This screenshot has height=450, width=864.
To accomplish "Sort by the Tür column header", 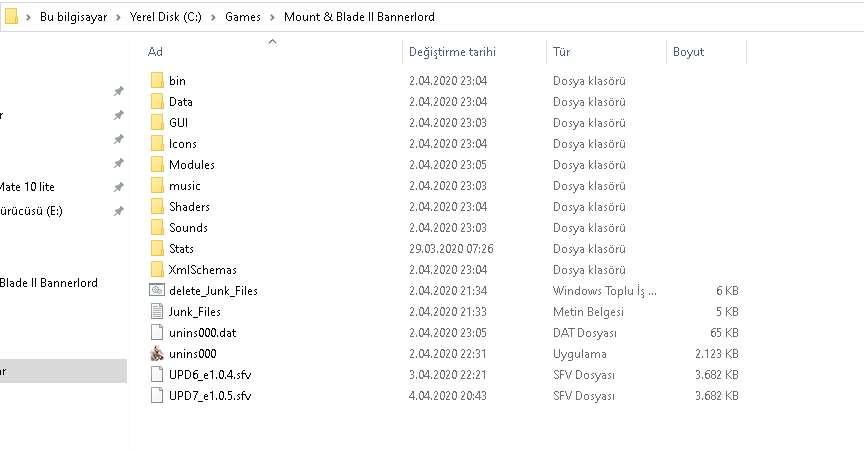I will point(561,52).
